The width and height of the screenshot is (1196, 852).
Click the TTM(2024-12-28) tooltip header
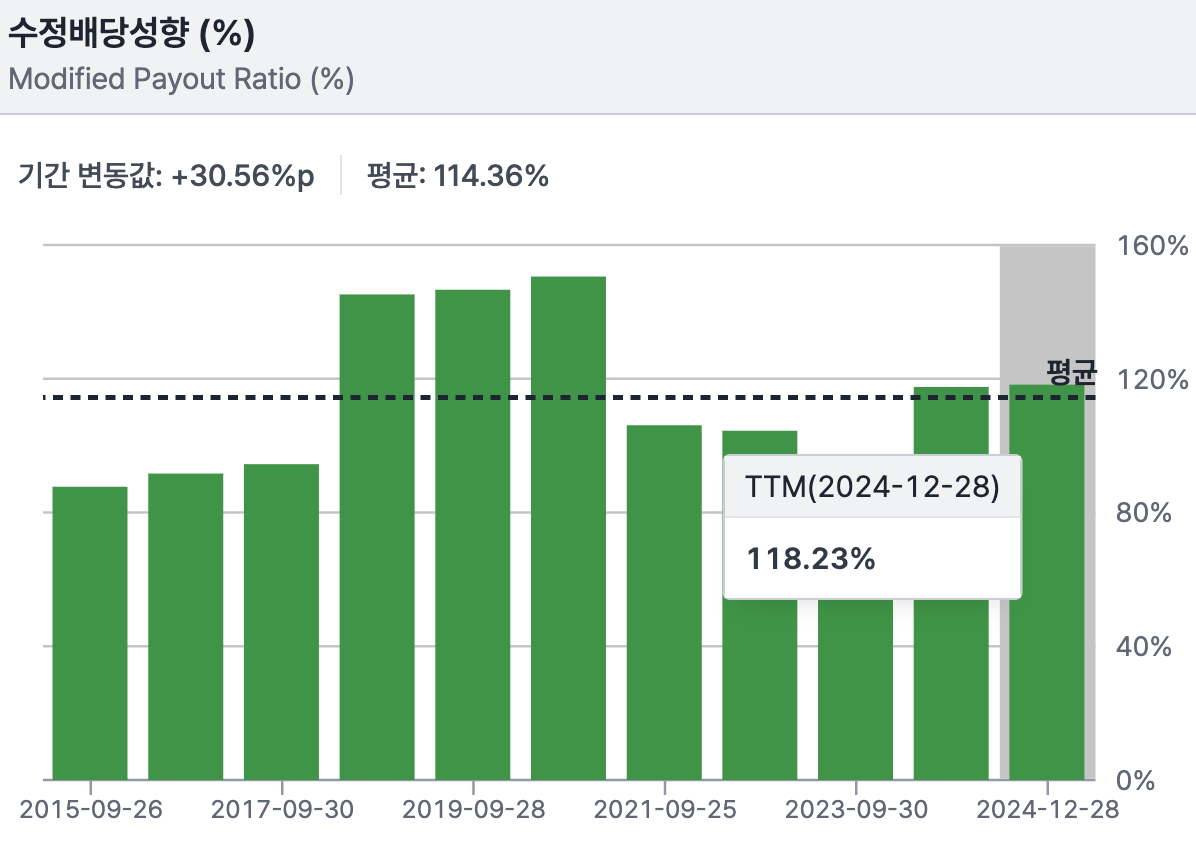tap(872, 487)
